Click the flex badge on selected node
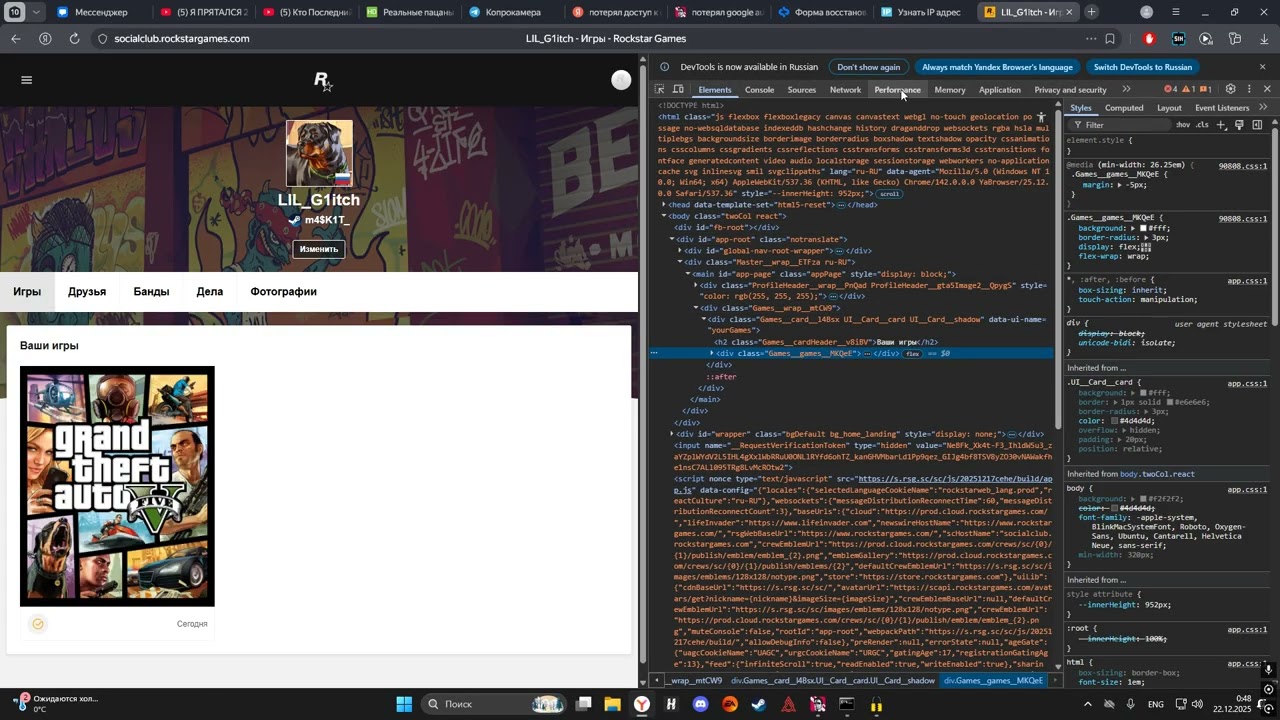 tap(912, 354)
